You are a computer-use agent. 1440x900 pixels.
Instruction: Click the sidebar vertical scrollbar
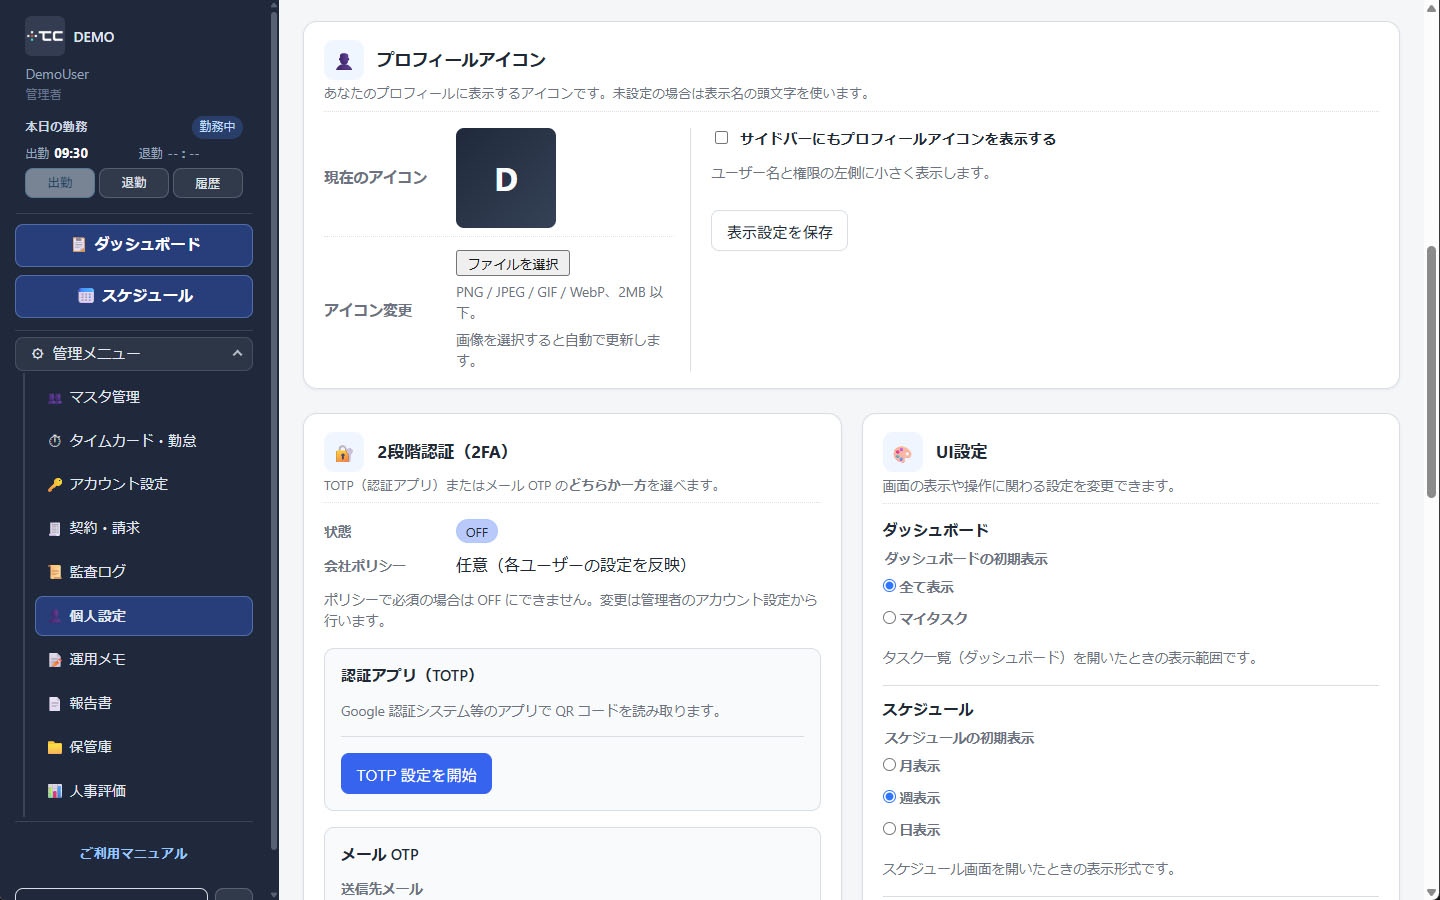[x=274, y=430]
